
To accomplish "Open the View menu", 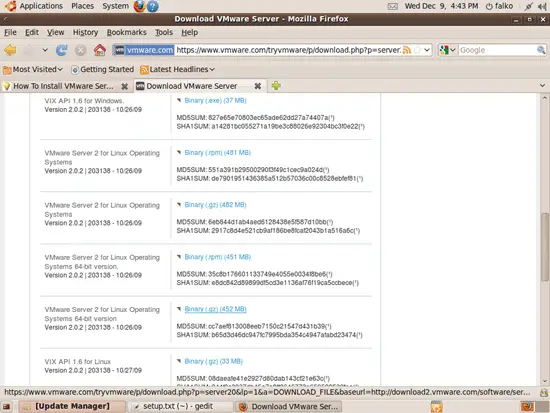I will [x=55, y=32].
